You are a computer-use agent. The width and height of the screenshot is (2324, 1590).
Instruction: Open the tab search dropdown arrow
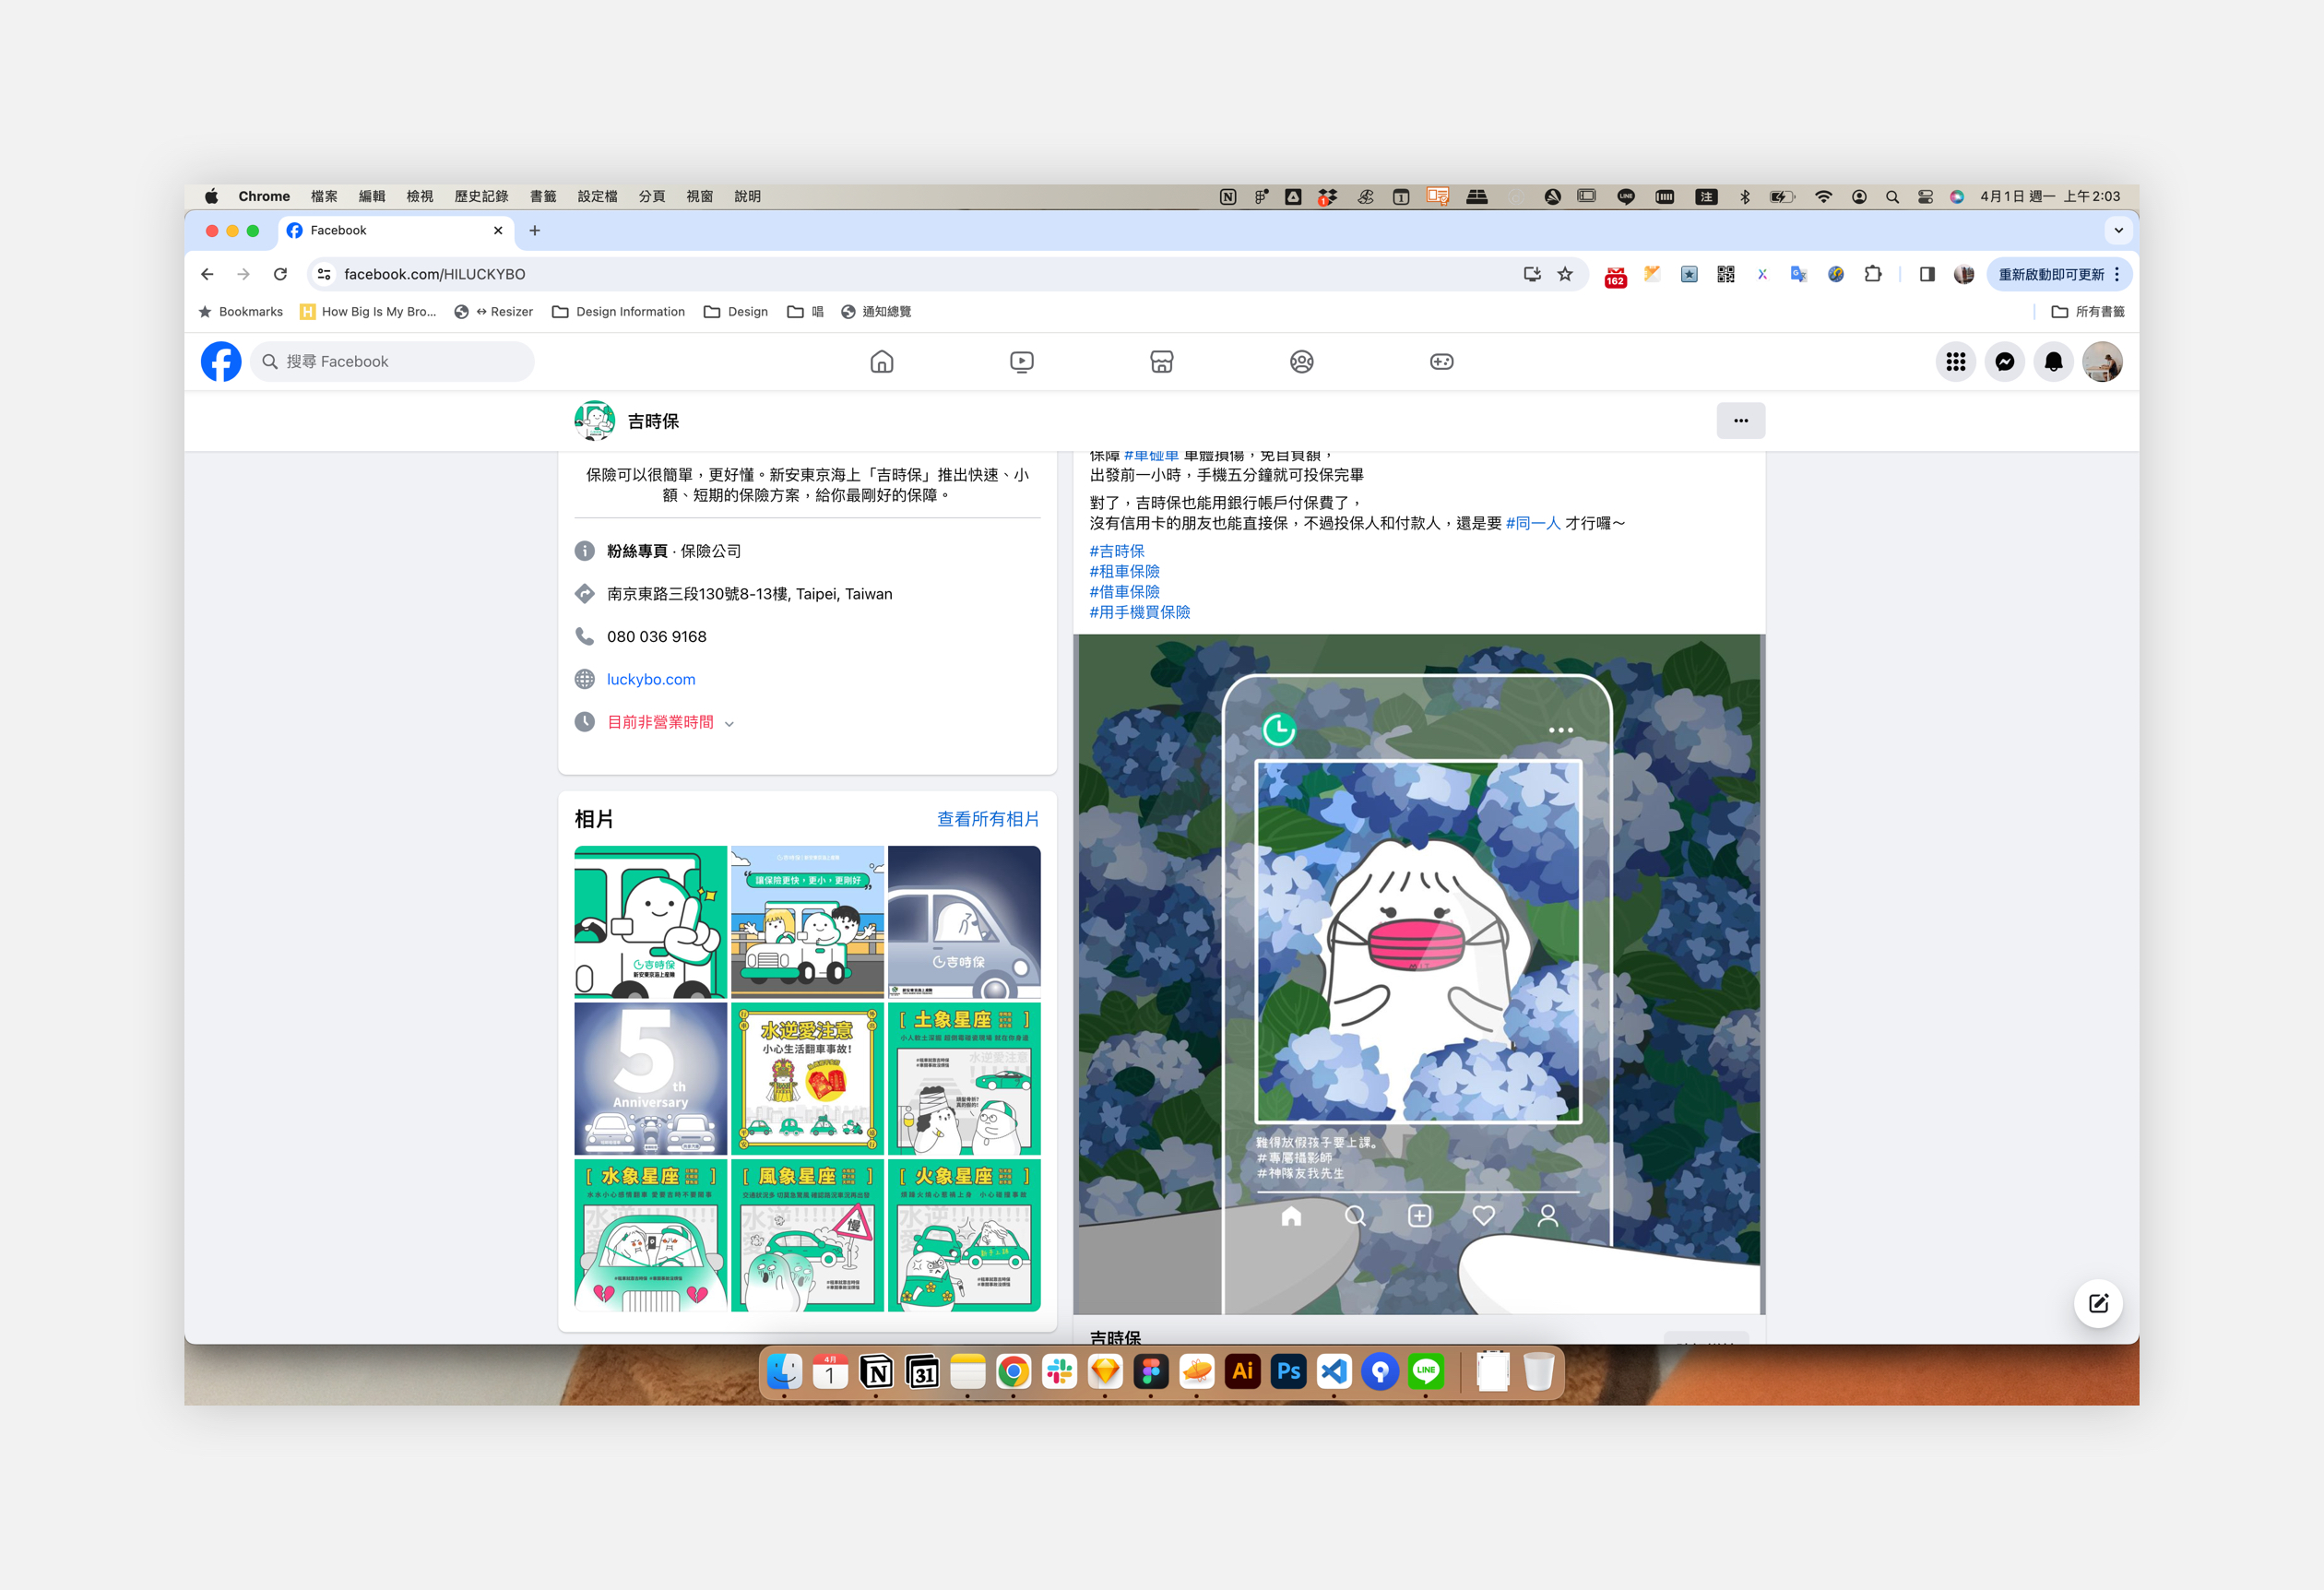tap(2118, 231)
